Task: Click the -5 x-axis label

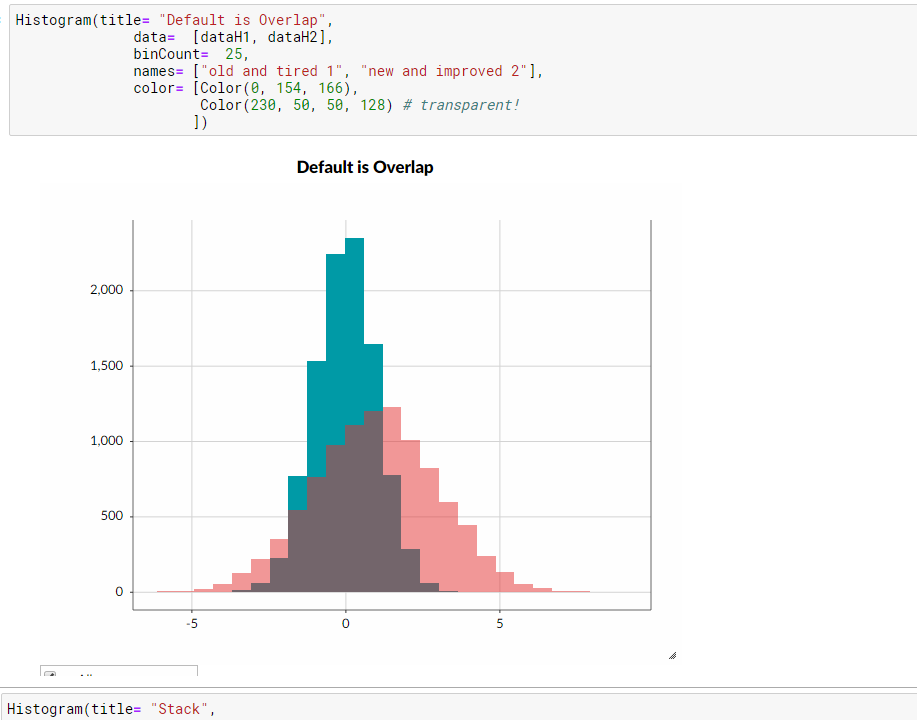Action: tap(192, 623)
